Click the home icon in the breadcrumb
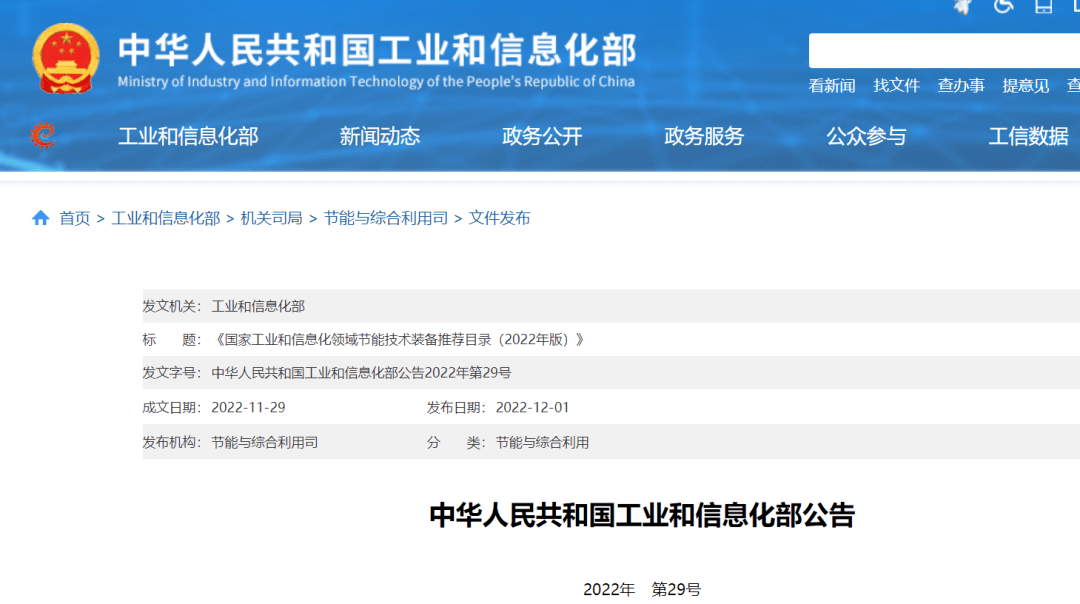 (x=39, y=217)
